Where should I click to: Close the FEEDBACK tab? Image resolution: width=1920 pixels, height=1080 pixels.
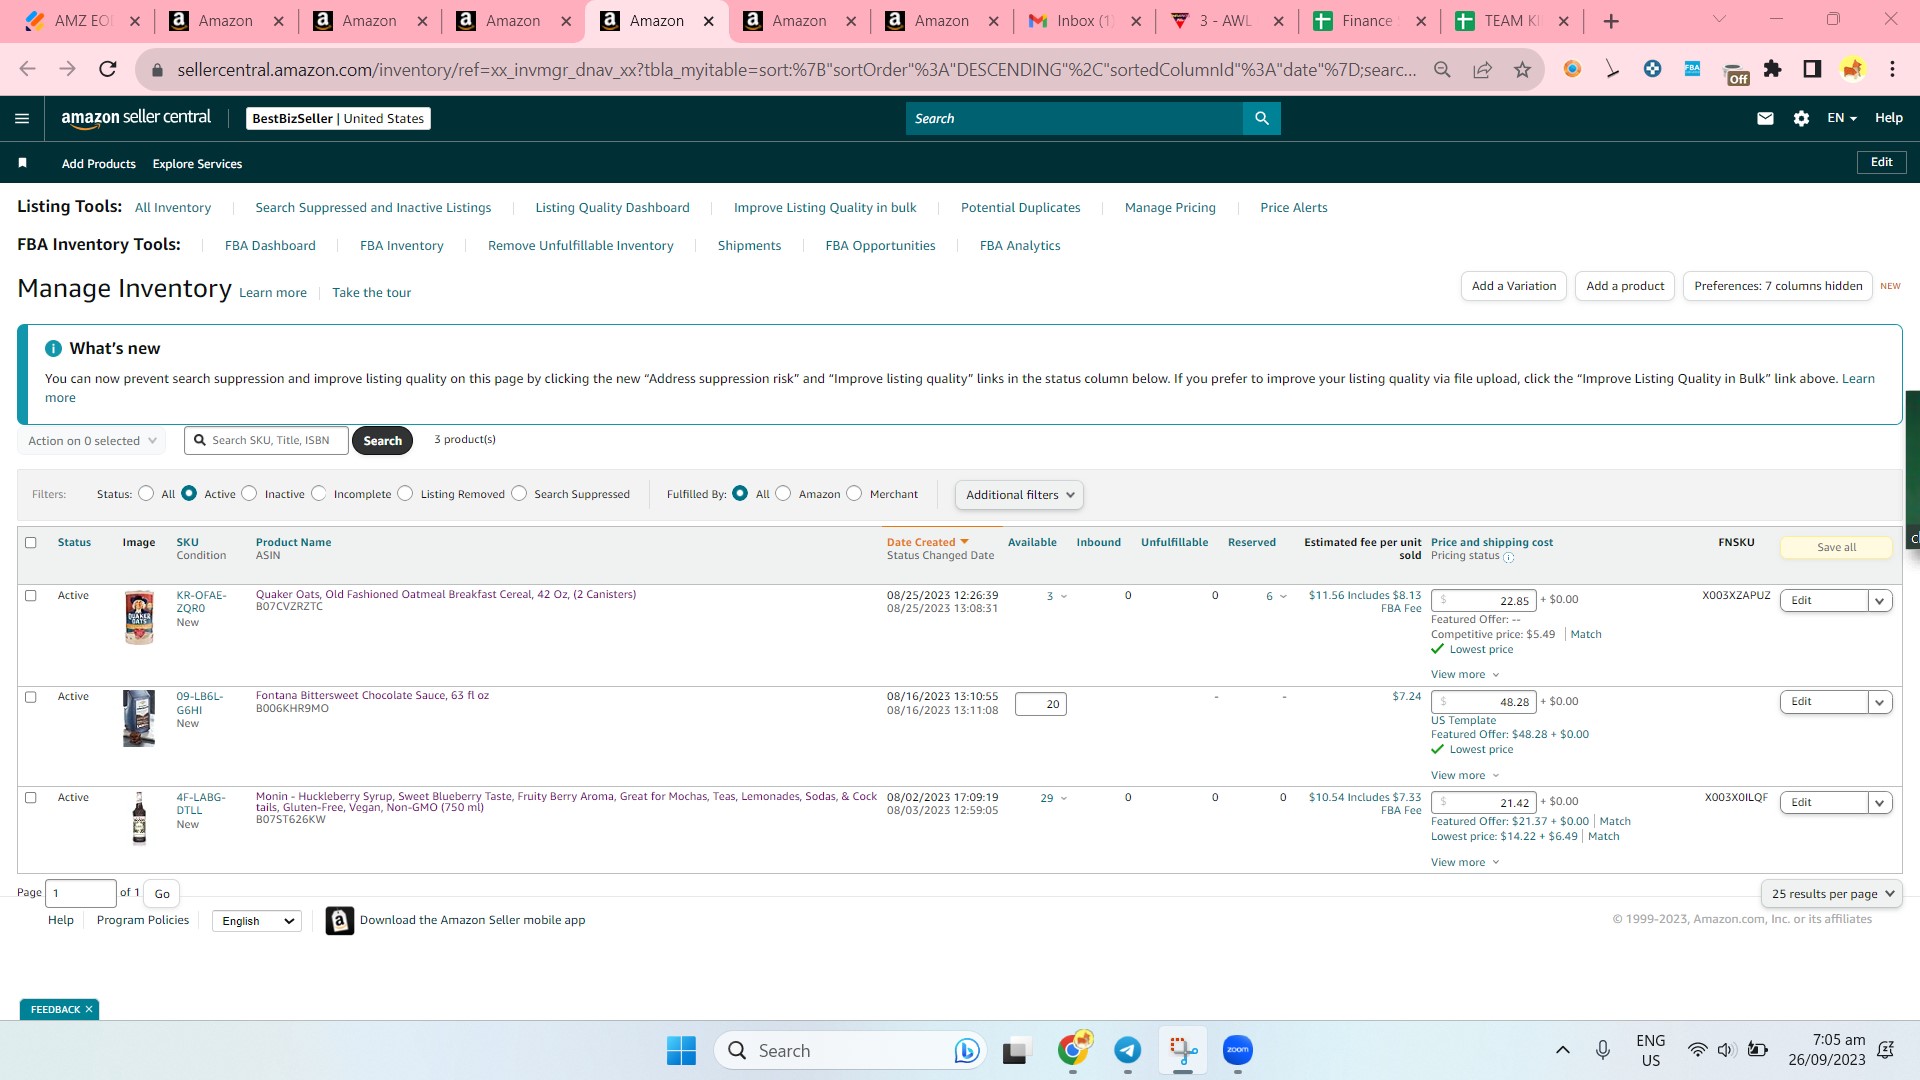coord(89,1009)
